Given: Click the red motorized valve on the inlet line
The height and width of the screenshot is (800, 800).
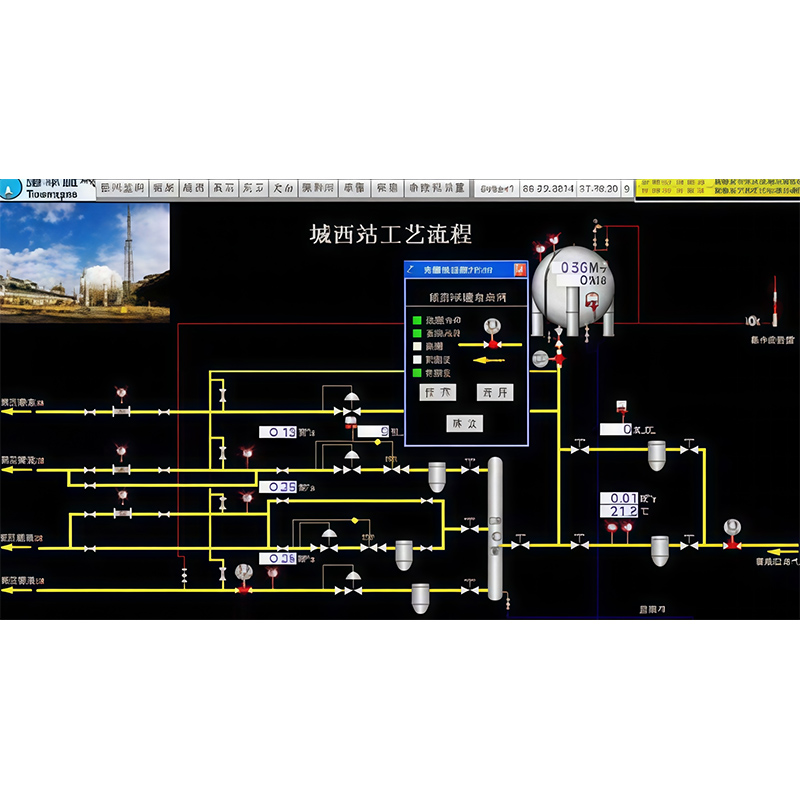Looking at the screenshot, I should click(x=732, y=545).
